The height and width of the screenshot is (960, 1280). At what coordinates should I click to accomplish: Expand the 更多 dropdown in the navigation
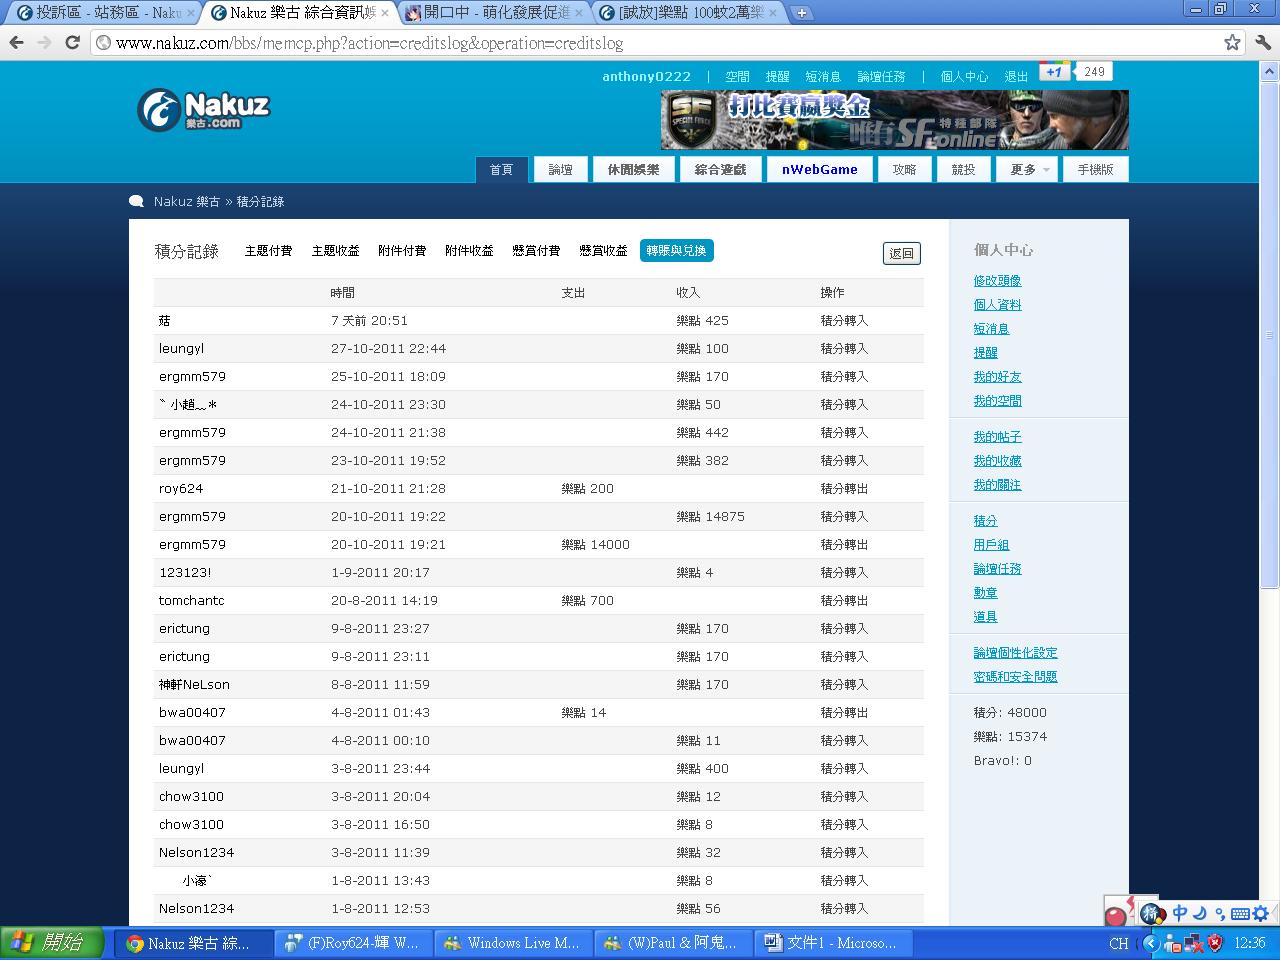(1027, 170)
